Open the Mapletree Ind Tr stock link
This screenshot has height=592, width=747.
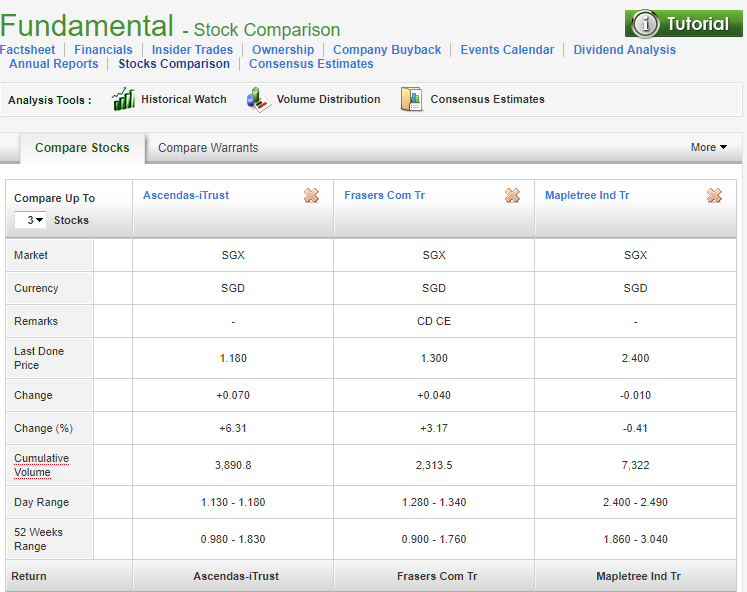coord(587,195)
